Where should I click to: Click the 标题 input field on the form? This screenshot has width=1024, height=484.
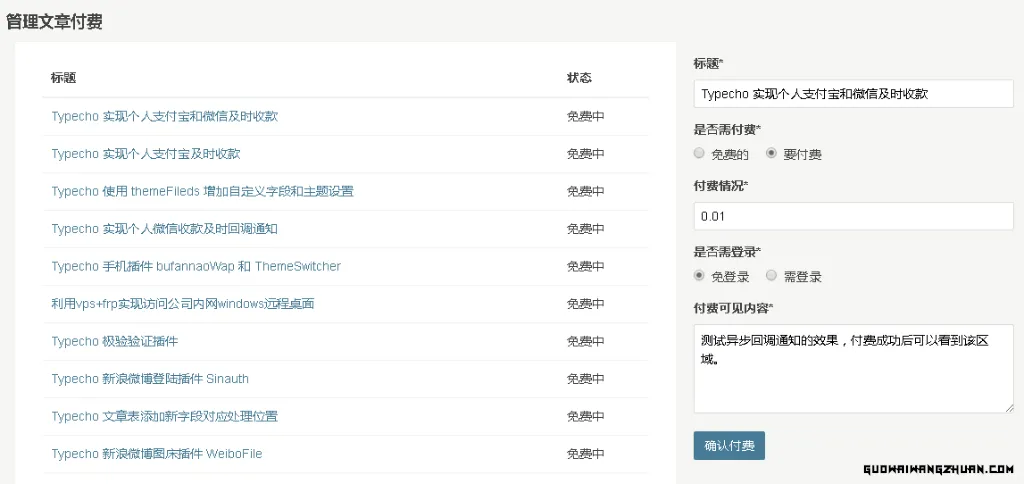coord(854,93)
